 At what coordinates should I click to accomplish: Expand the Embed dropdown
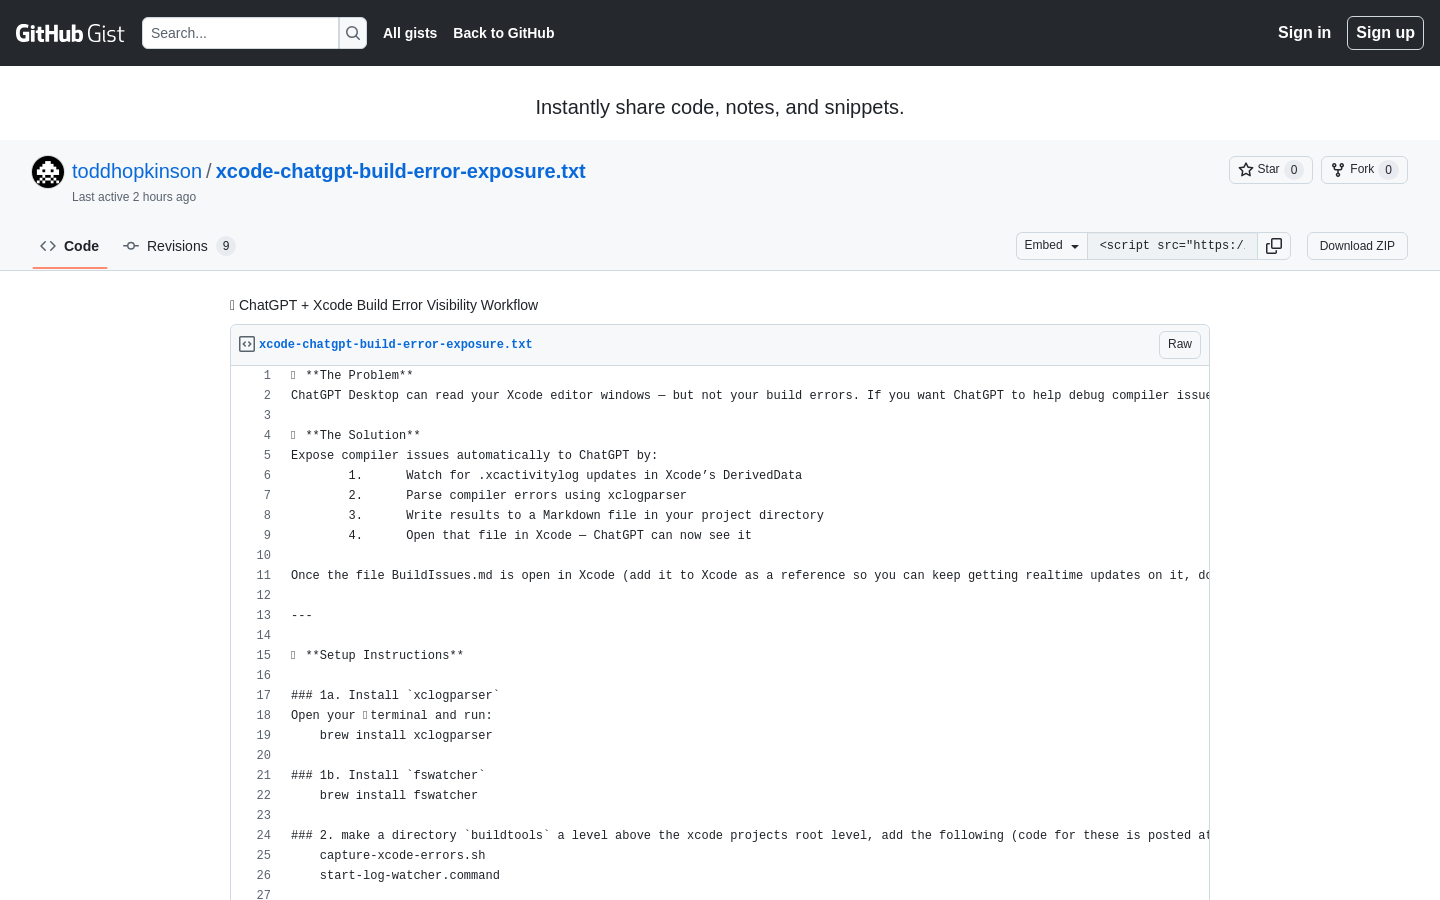[1052, 246]
